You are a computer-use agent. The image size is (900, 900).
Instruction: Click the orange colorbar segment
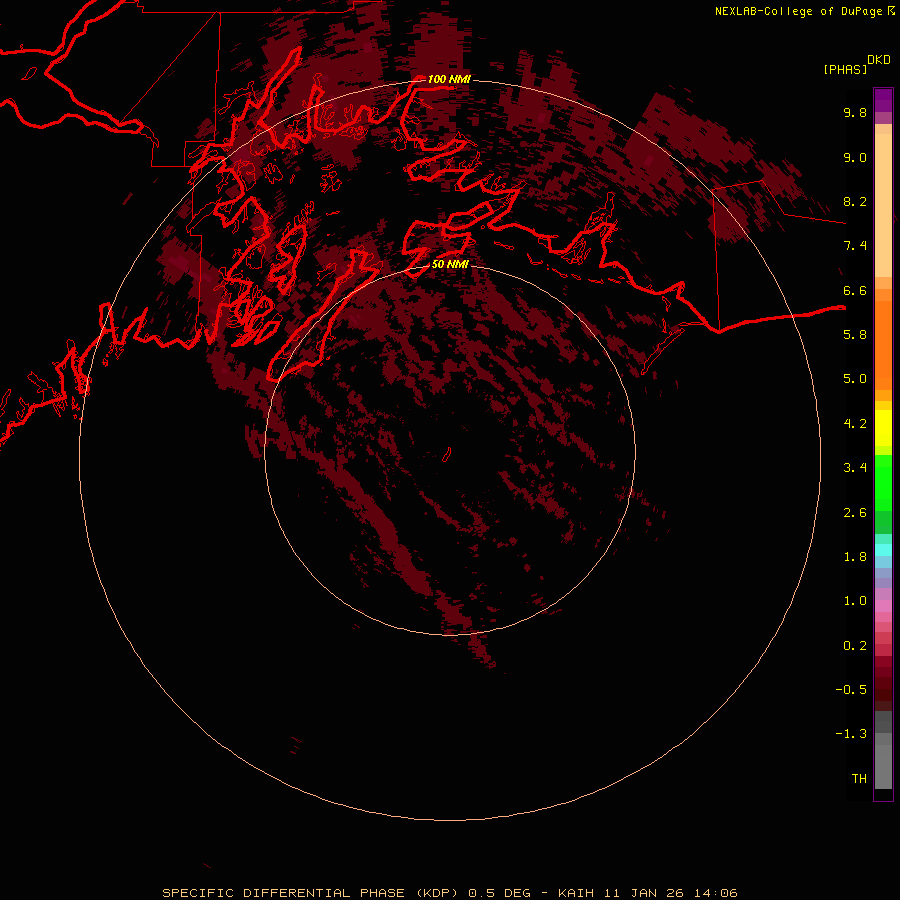883,346
